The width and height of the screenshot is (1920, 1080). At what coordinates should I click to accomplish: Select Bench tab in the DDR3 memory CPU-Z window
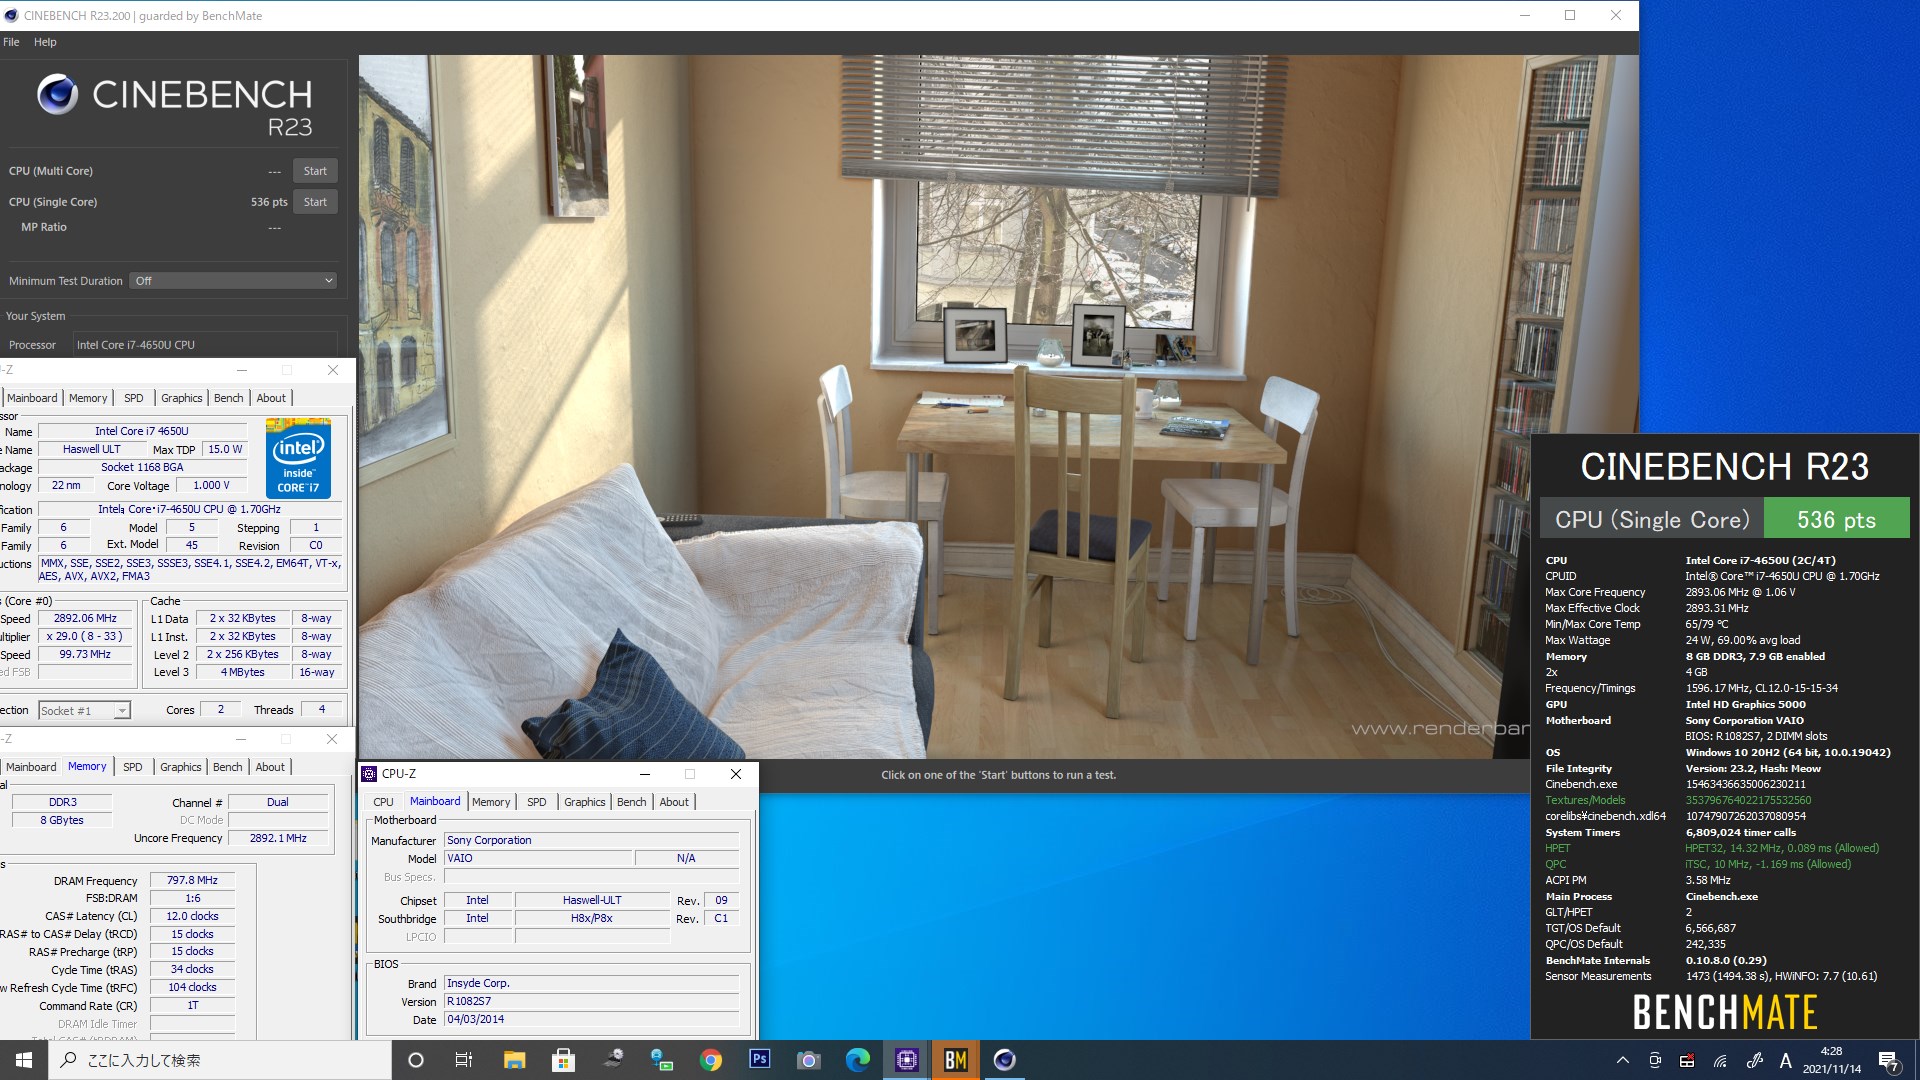tap(227, 767)
